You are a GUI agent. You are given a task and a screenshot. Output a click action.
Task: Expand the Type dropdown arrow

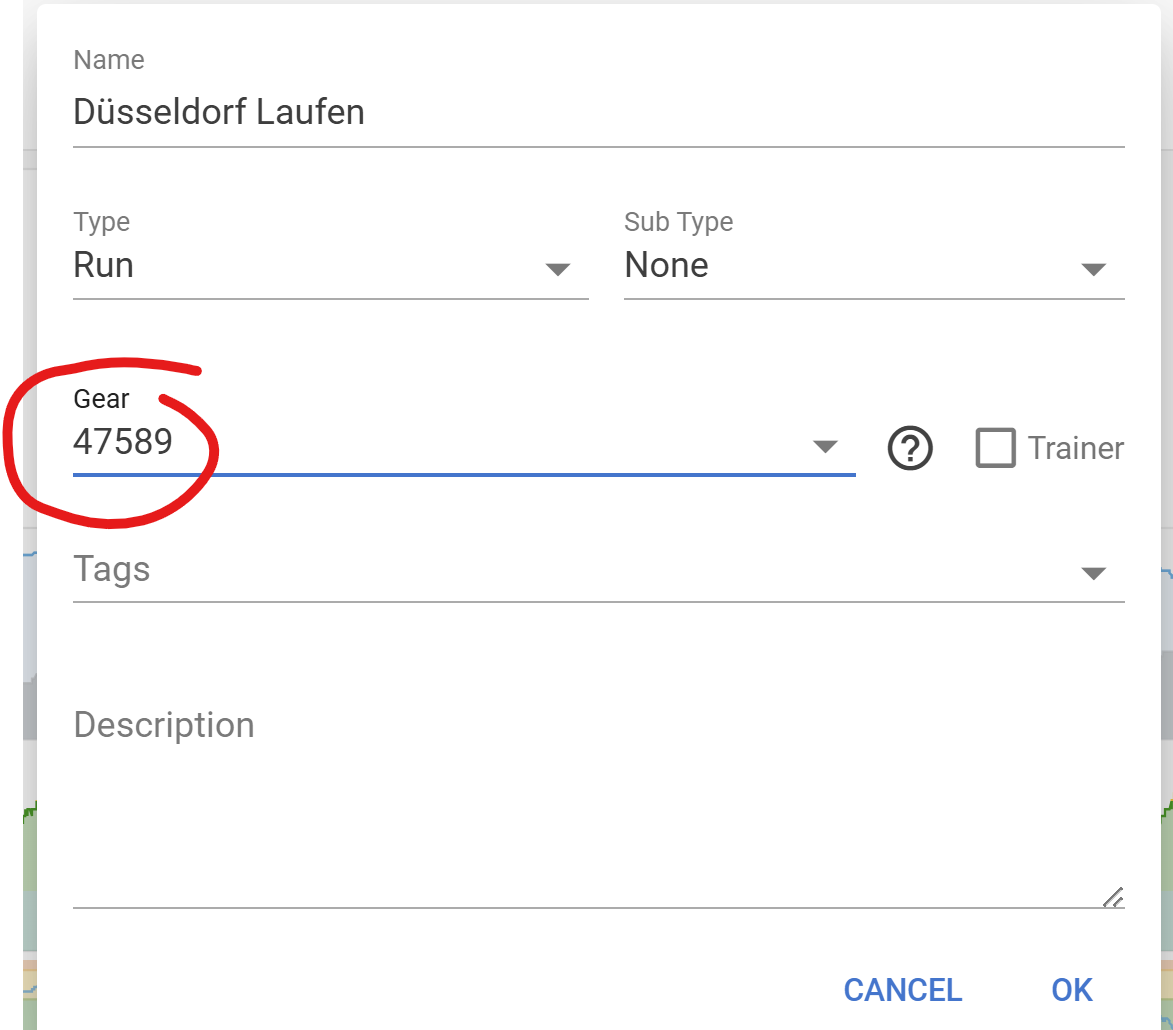(557, 269)
